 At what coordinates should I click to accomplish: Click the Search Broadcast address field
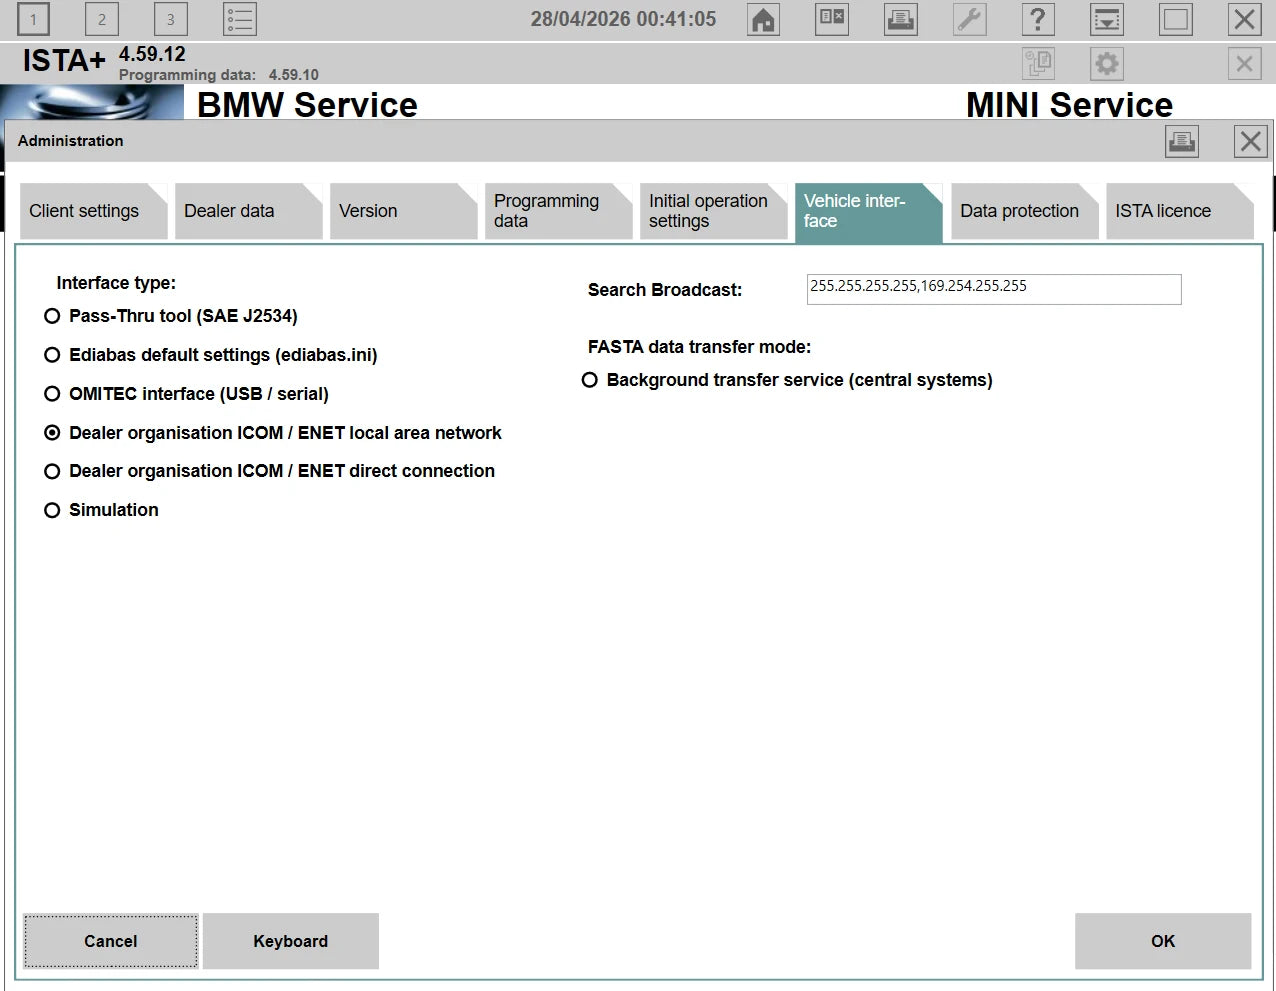[994, 289]
